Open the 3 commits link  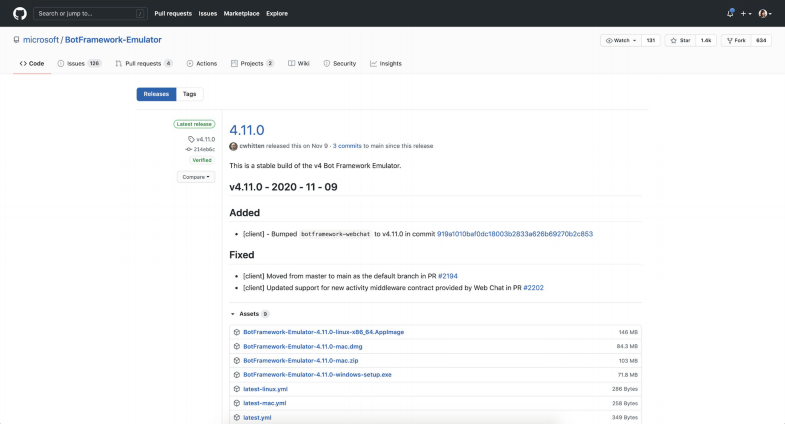click(x=347, y=146)
